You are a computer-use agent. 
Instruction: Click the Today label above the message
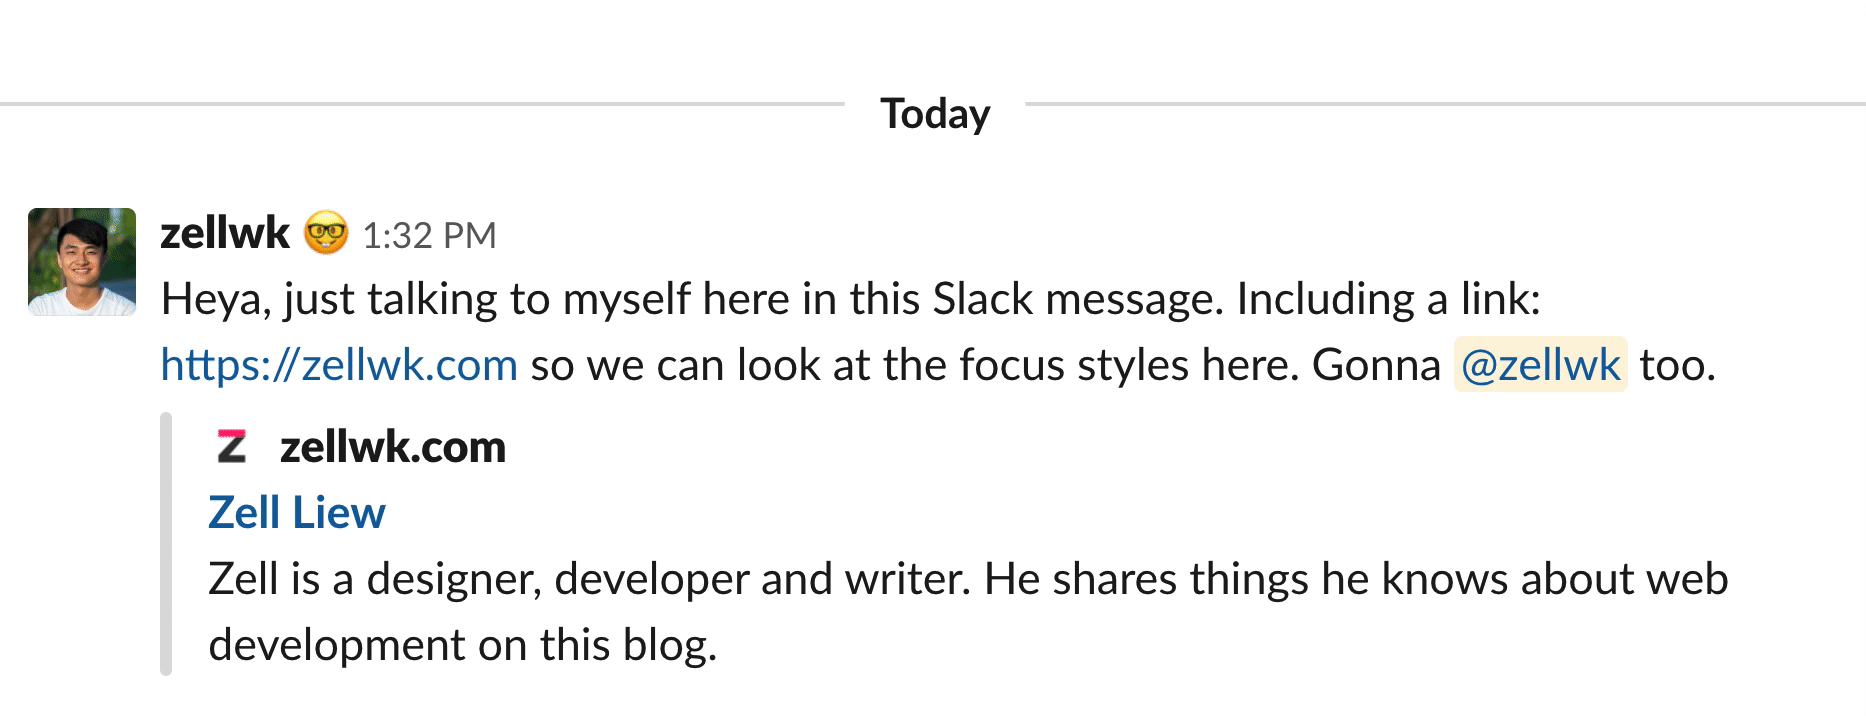tap(933, 113)
